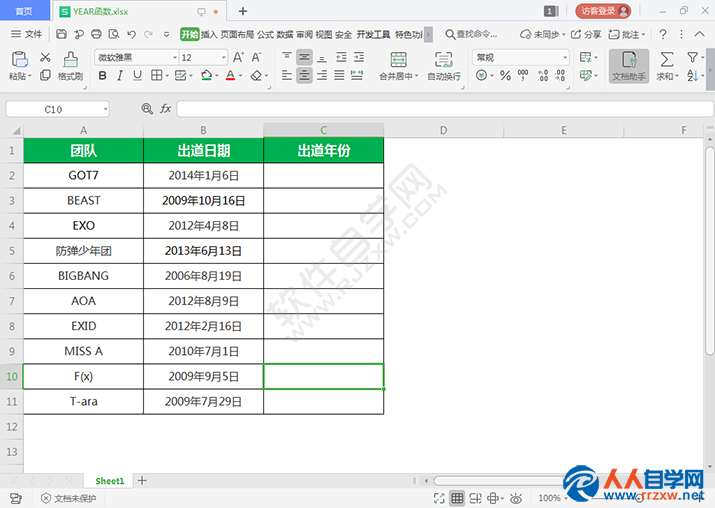Switch to the 插入 ribbon tab
Screen dimensions: 715x508
tap(209, 35)
